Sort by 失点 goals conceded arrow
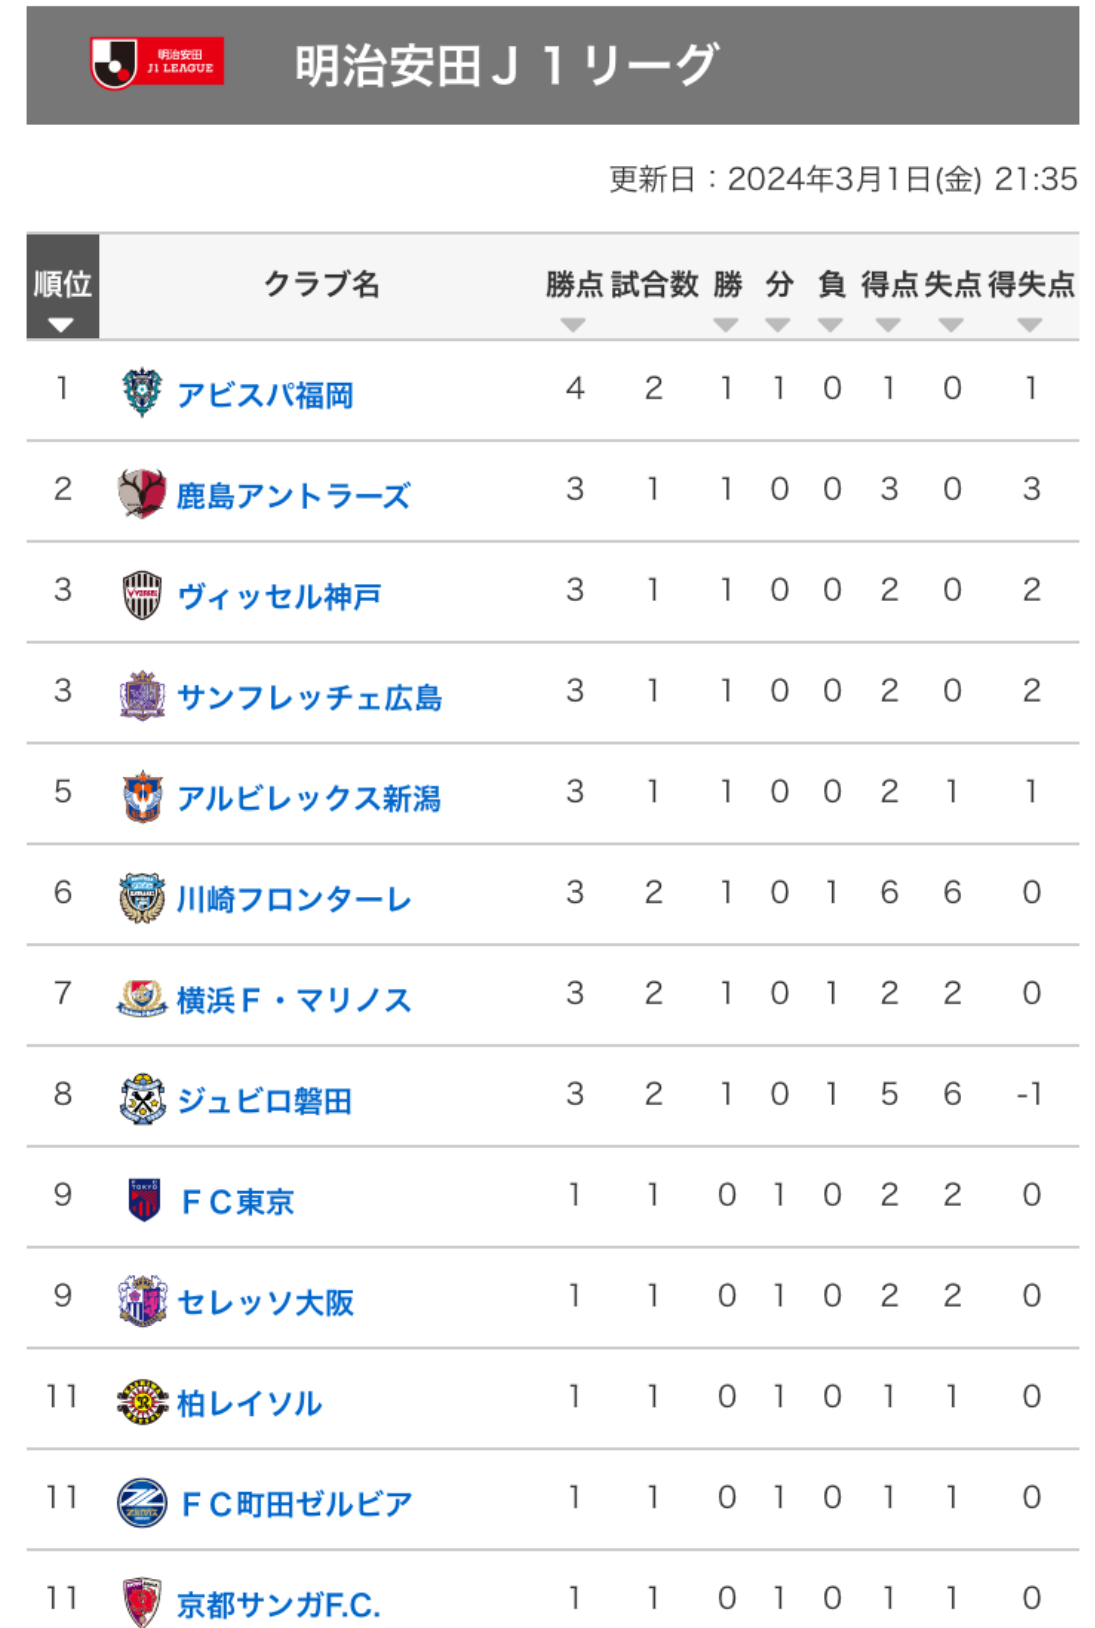Screen dimensions: 1095x1628 (x=951, y=325)
